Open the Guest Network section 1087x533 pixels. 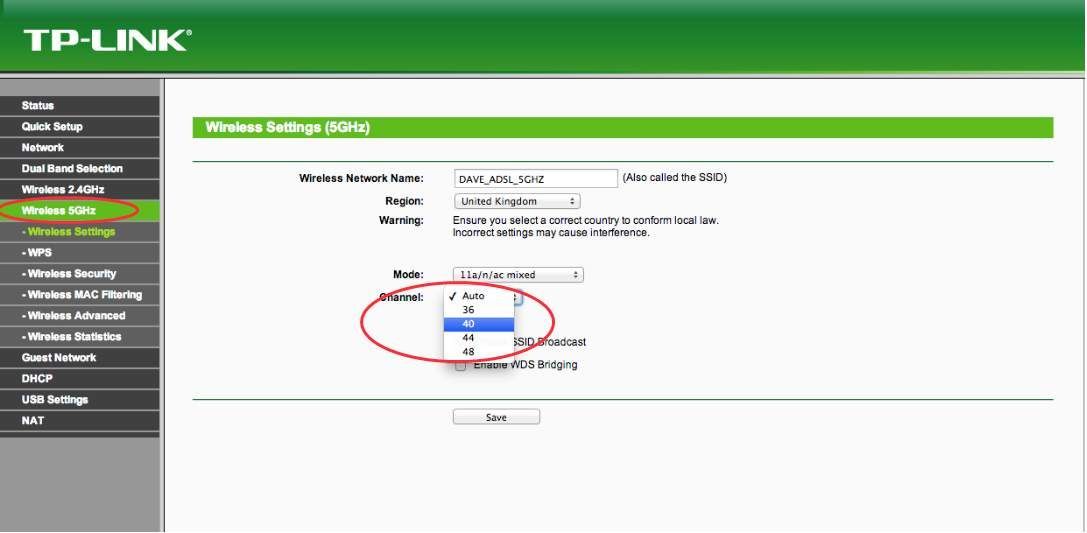coord(80,358)
